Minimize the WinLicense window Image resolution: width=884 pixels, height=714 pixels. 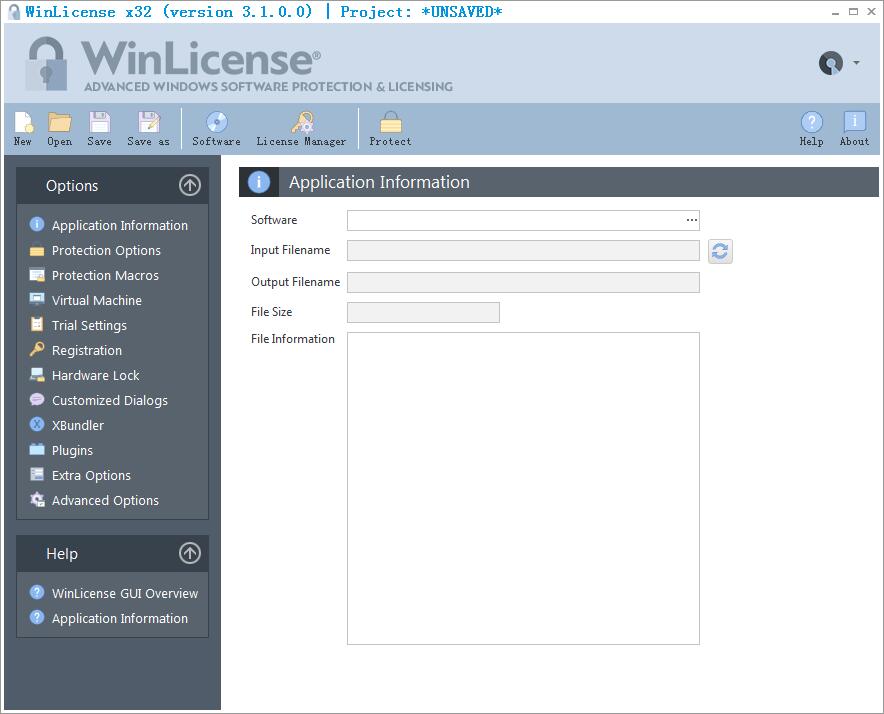836,12
